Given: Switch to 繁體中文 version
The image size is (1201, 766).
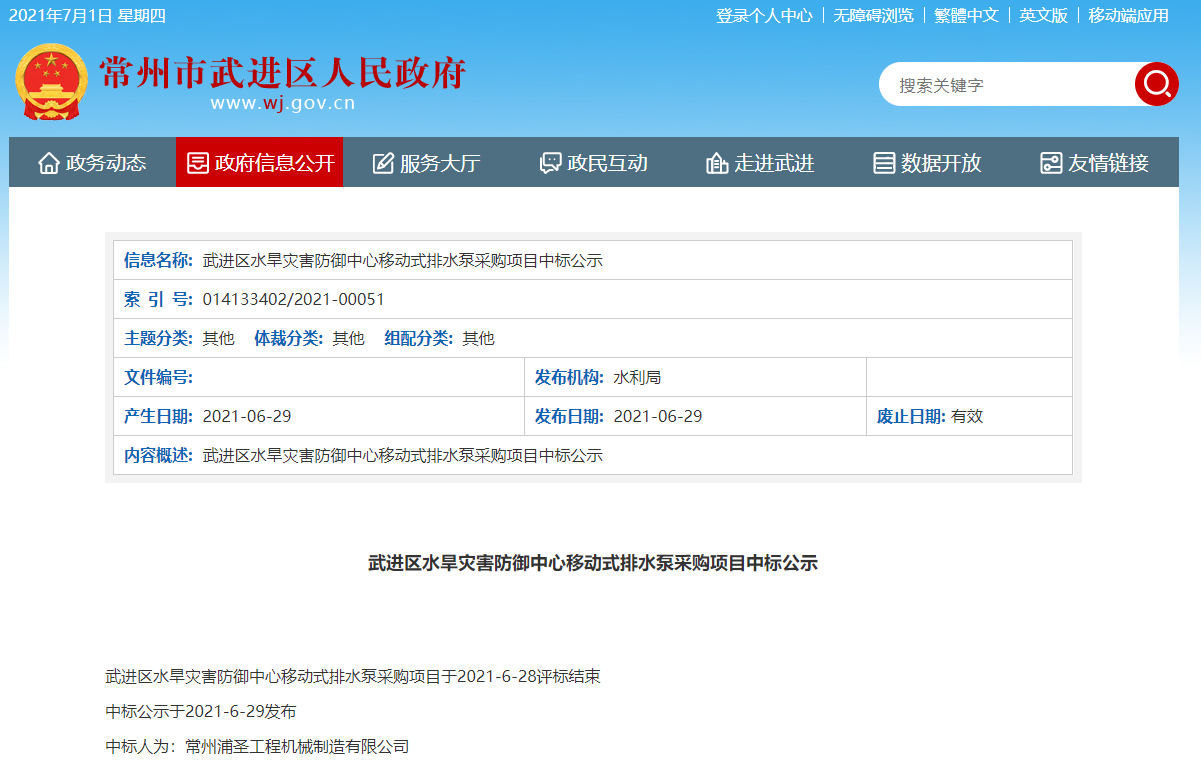Looking at the screenshot, I should (x=966, y=15).
